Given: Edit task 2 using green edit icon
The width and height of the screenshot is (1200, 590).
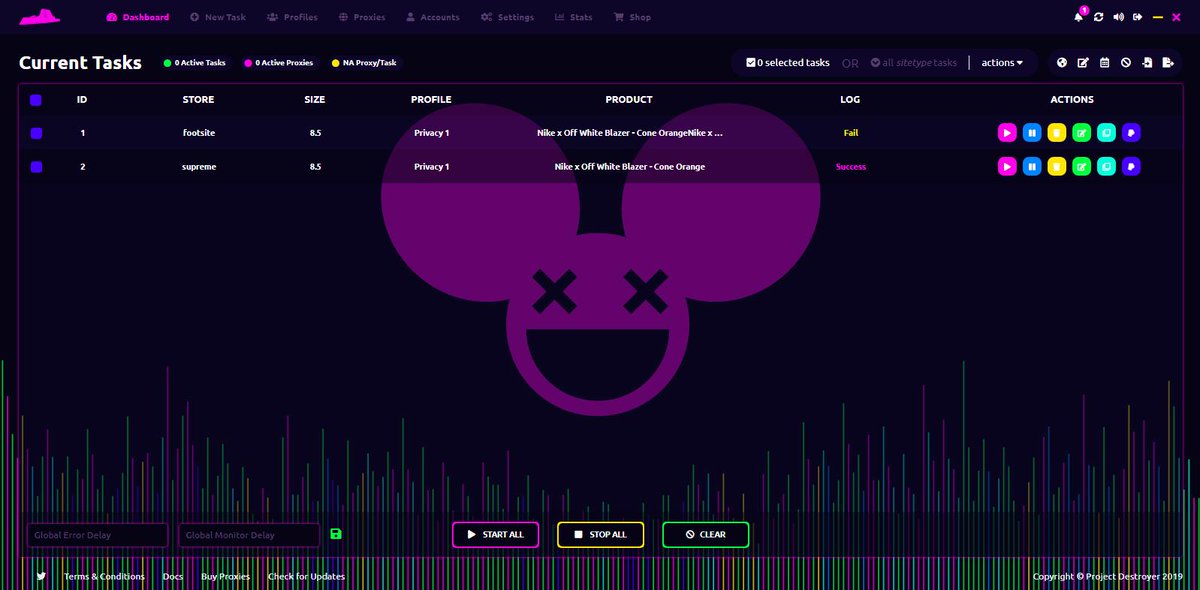Looking at the screenshot, I should 1081,166.
